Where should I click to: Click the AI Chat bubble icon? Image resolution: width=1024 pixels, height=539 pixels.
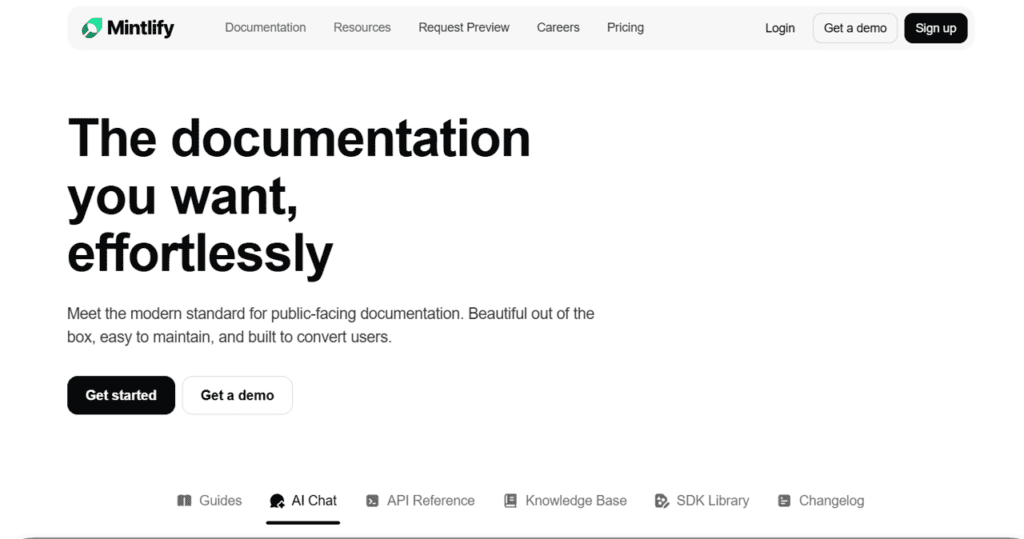(x=277, y=501)
